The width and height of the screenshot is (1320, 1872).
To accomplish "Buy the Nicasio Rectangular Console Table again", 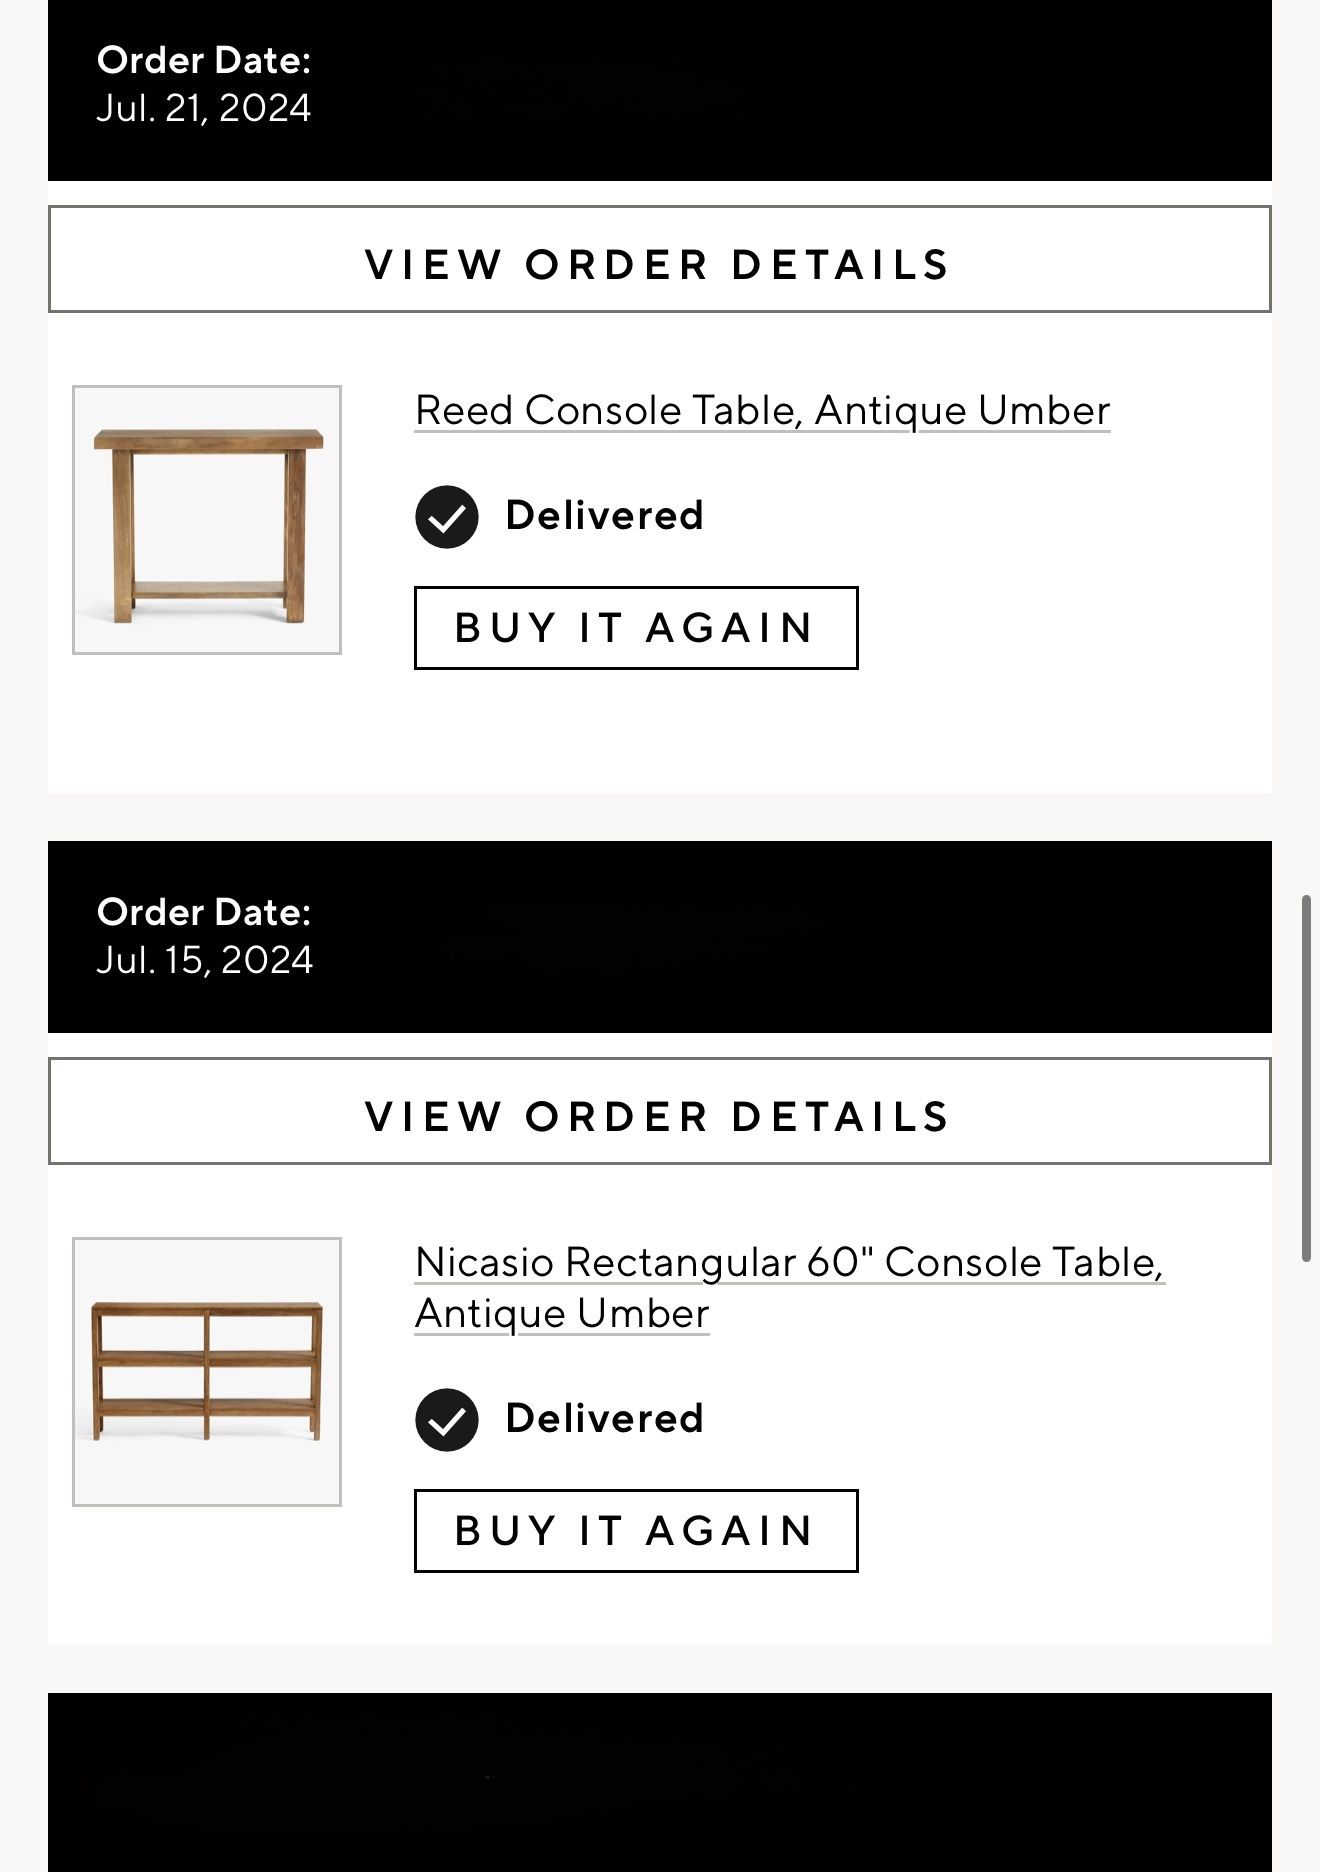I will 636,1531.
